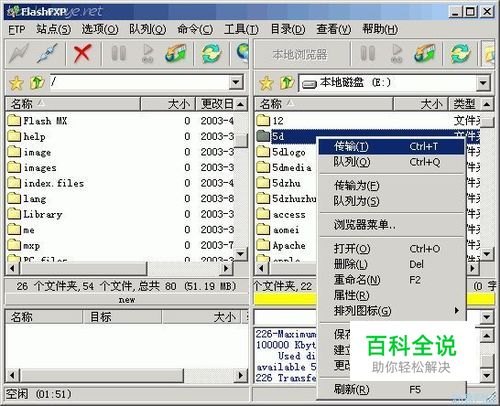Viewport: 500px width, 406px height.
Task: Click remote list horizontal scrollbar right arrow
Action: (226, 268)
